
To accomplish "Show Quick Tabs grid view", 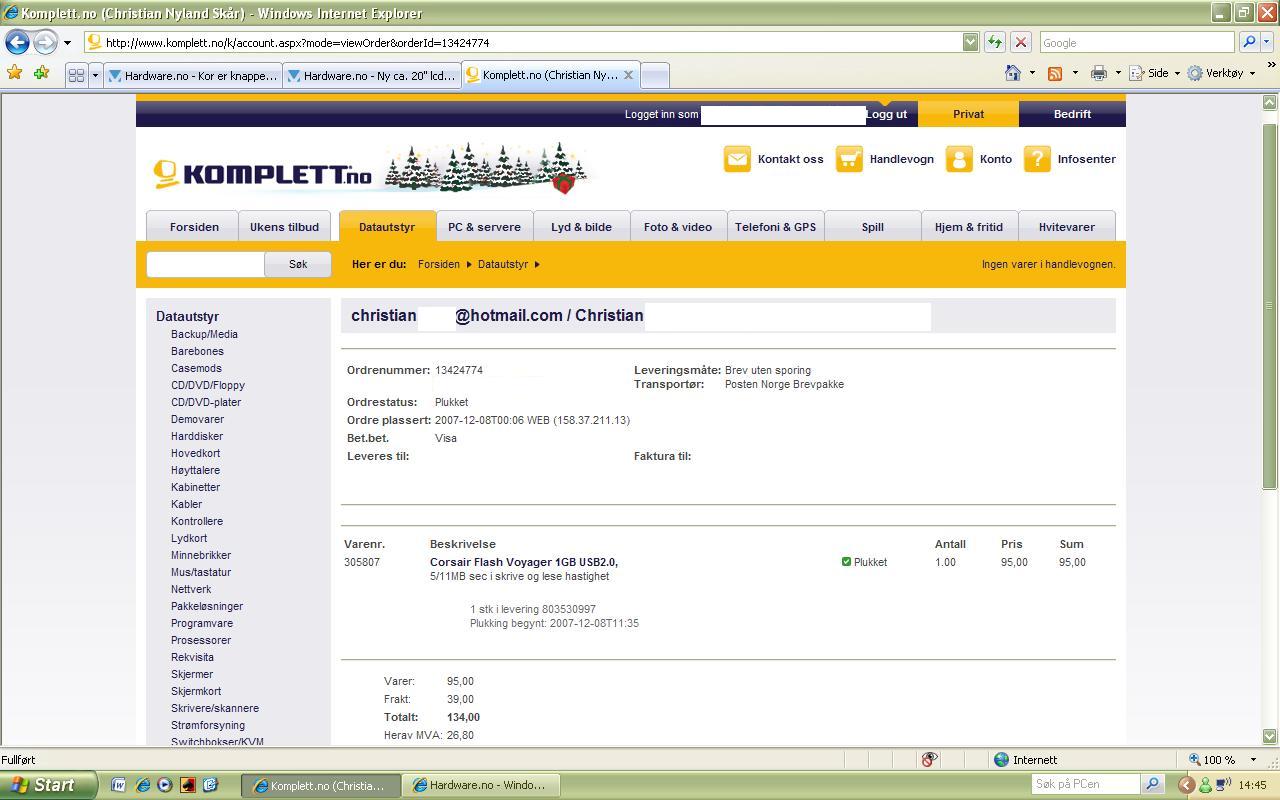I will tap(76, 75).
